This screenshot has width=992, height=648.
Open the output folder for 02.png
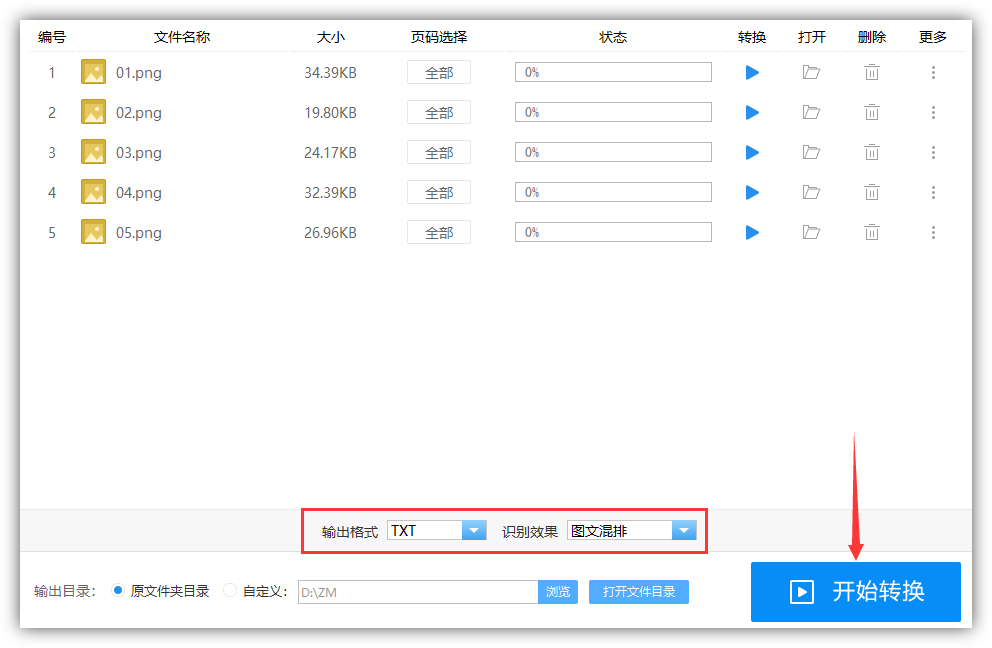[811, 112]
